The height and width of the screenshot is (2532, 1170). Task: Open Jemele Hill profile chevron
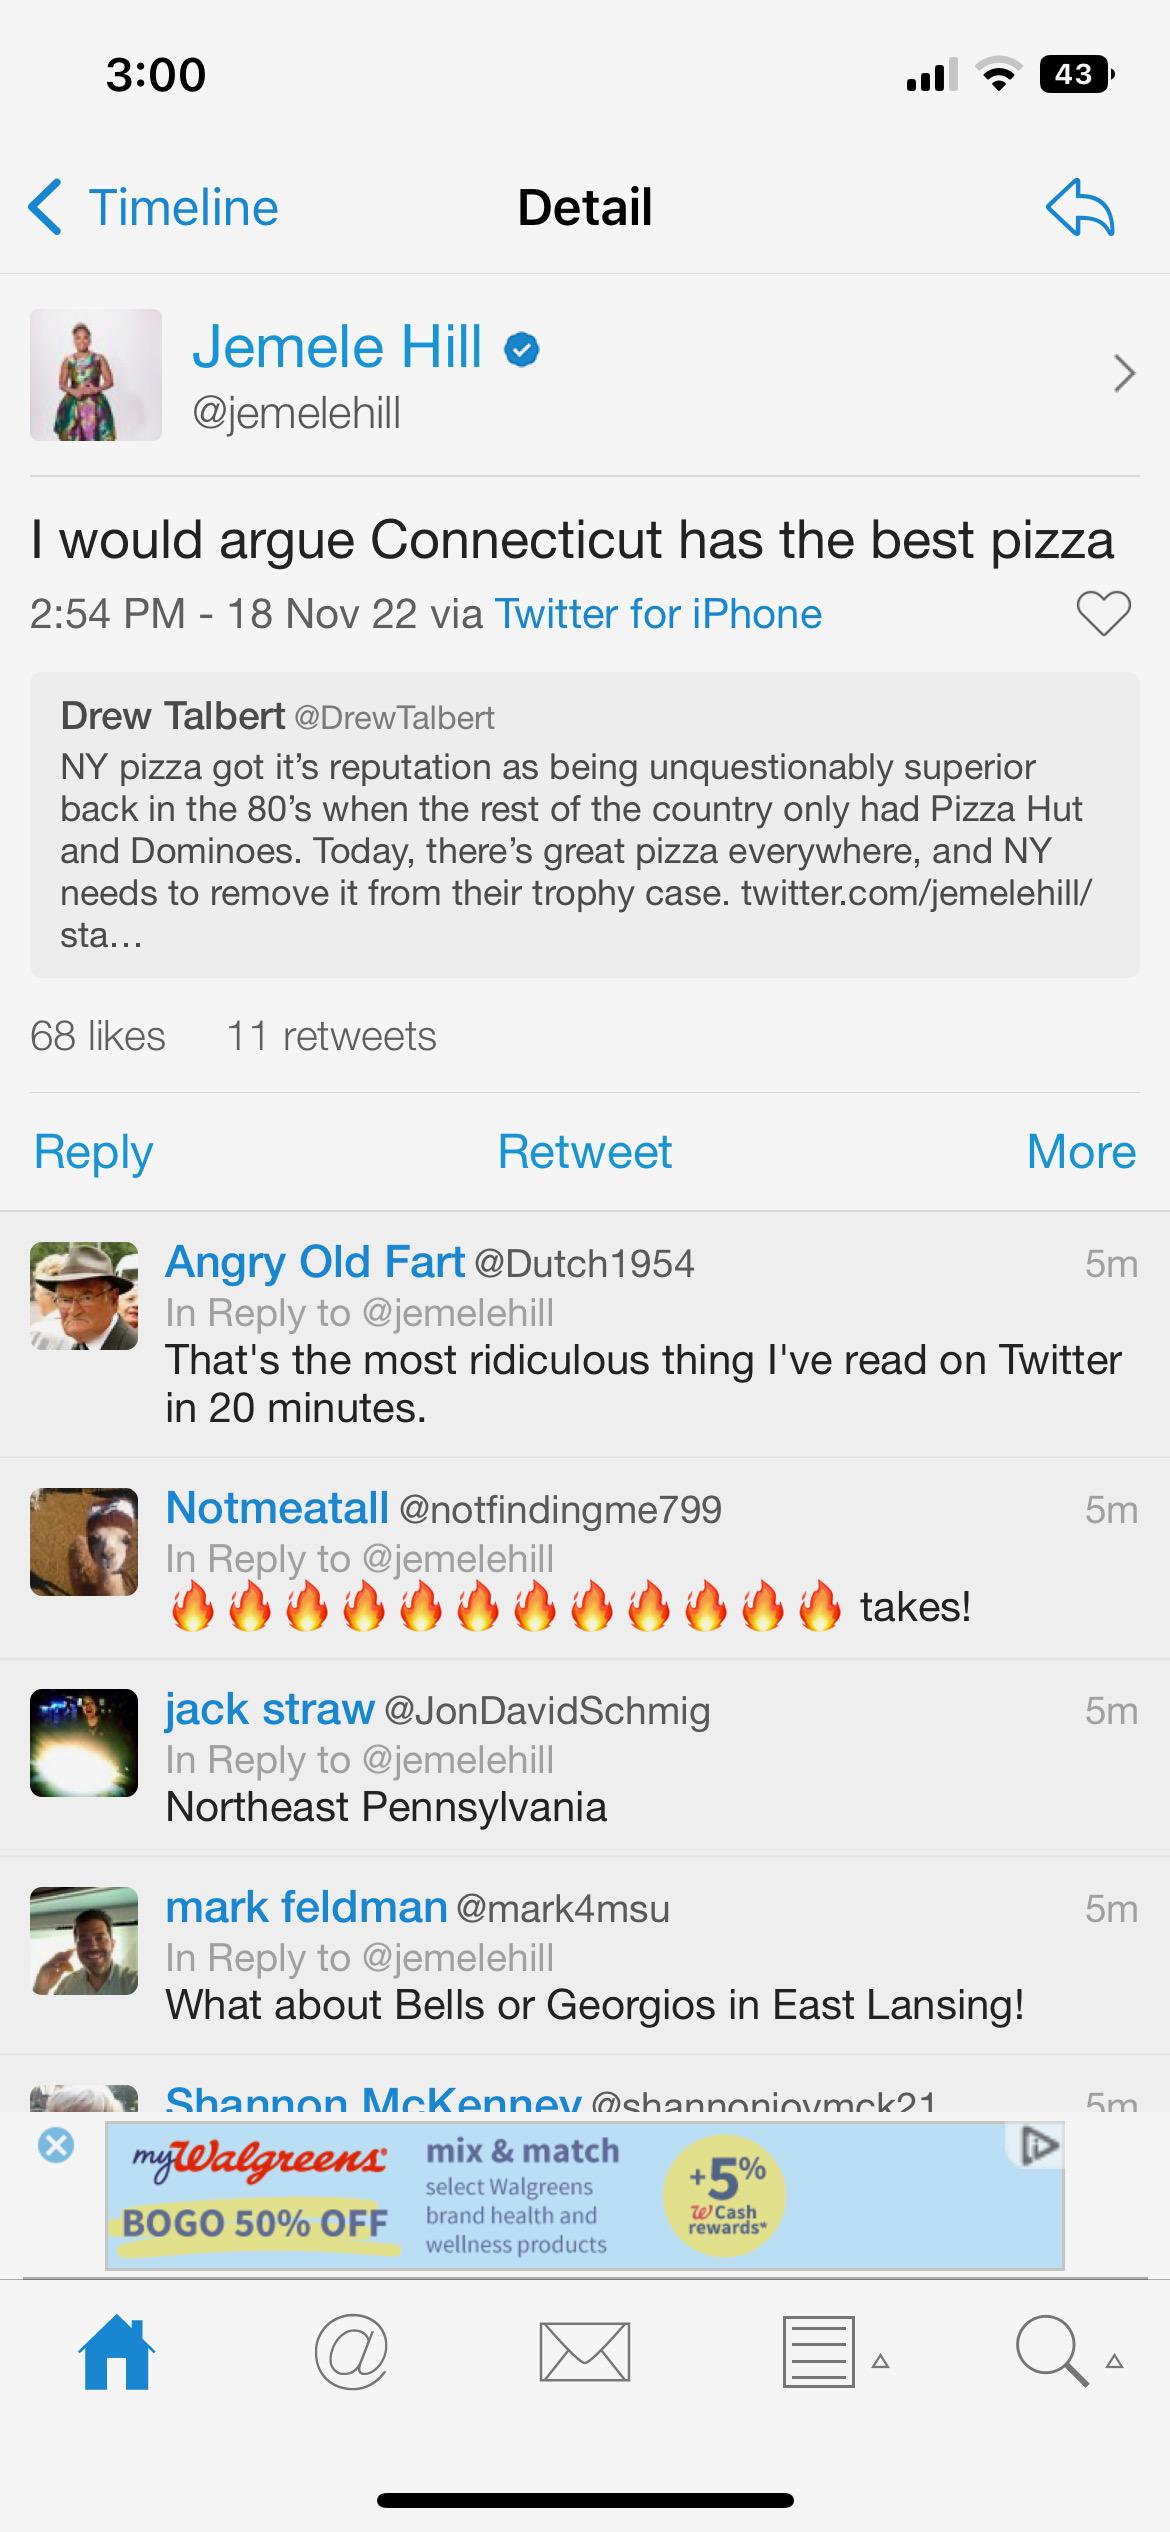click(1124, 373)
